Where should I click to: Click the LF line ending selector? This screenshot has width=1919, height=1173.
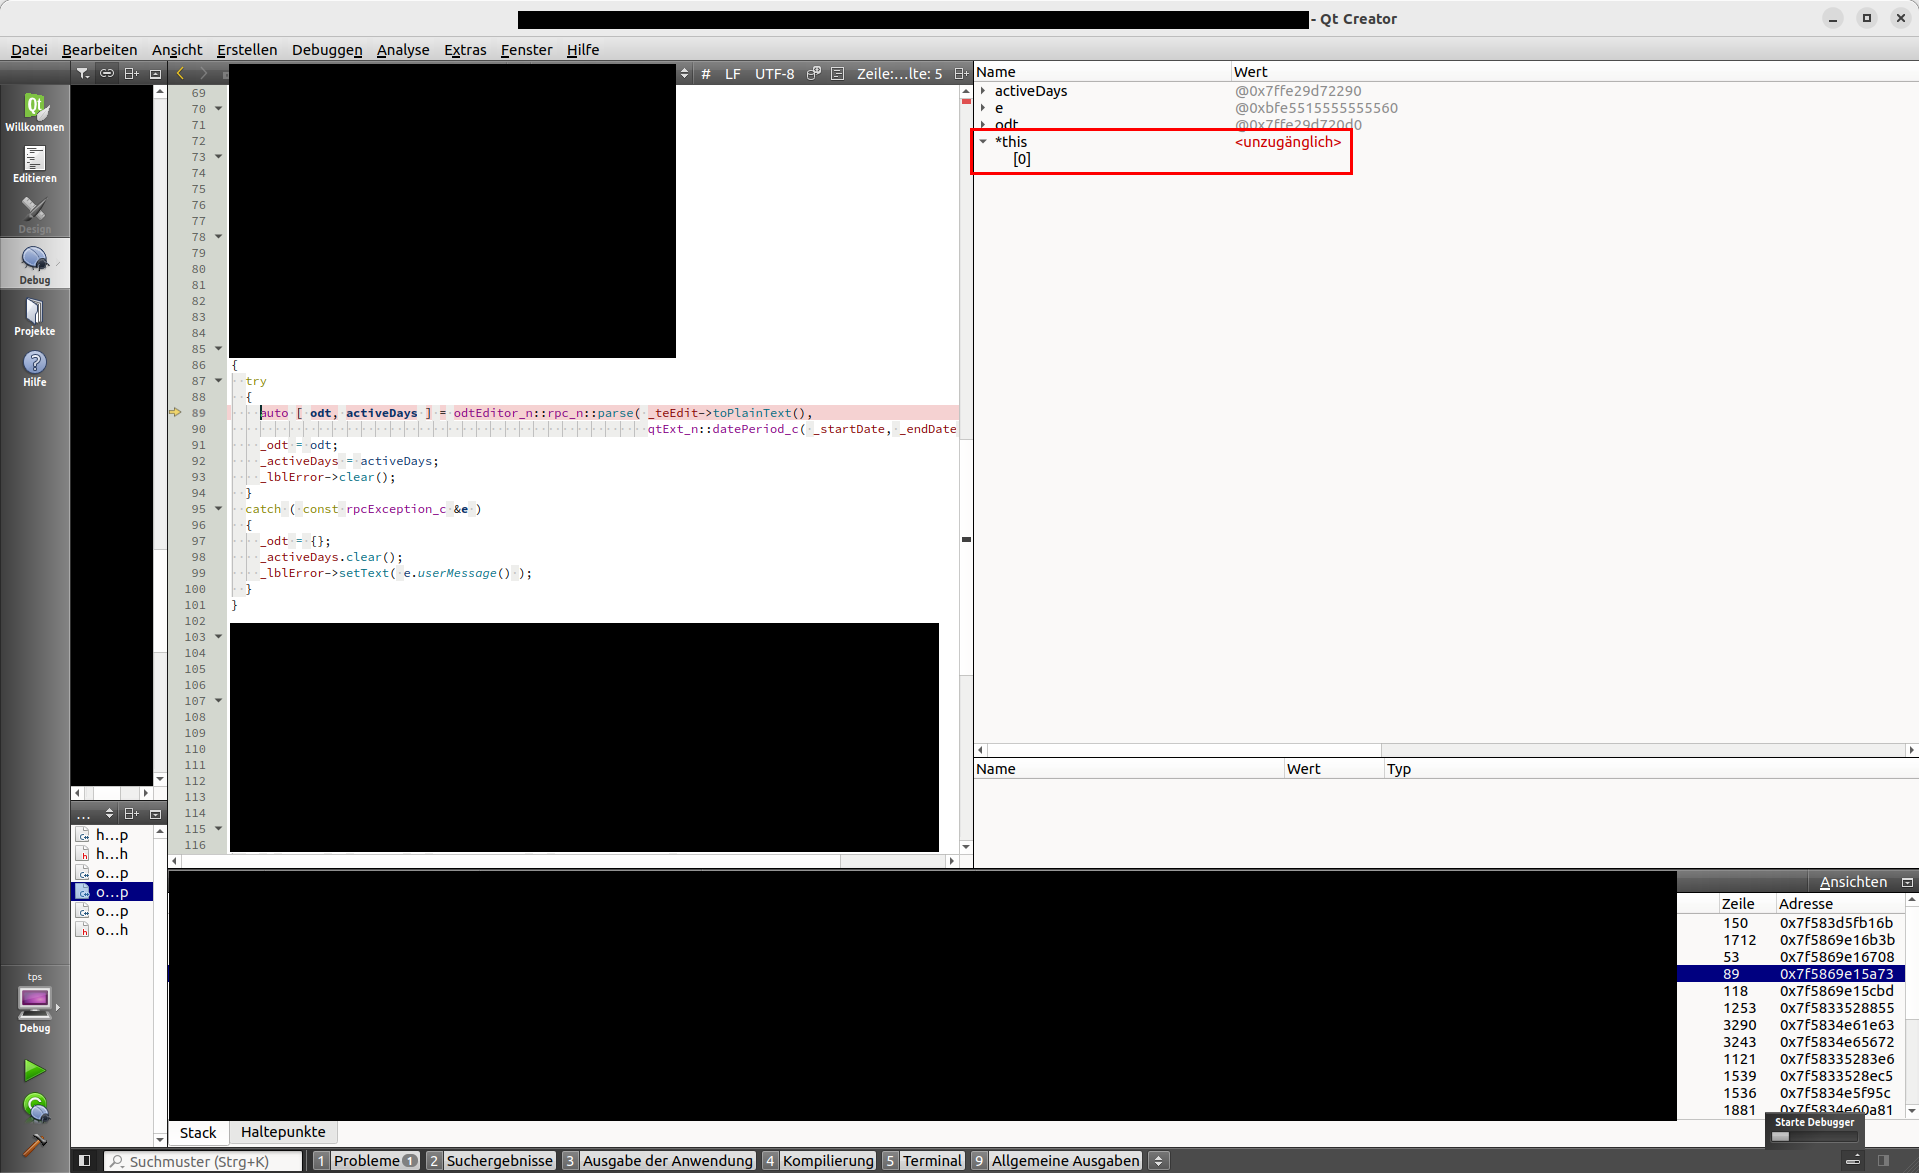[x=733, y=74]
